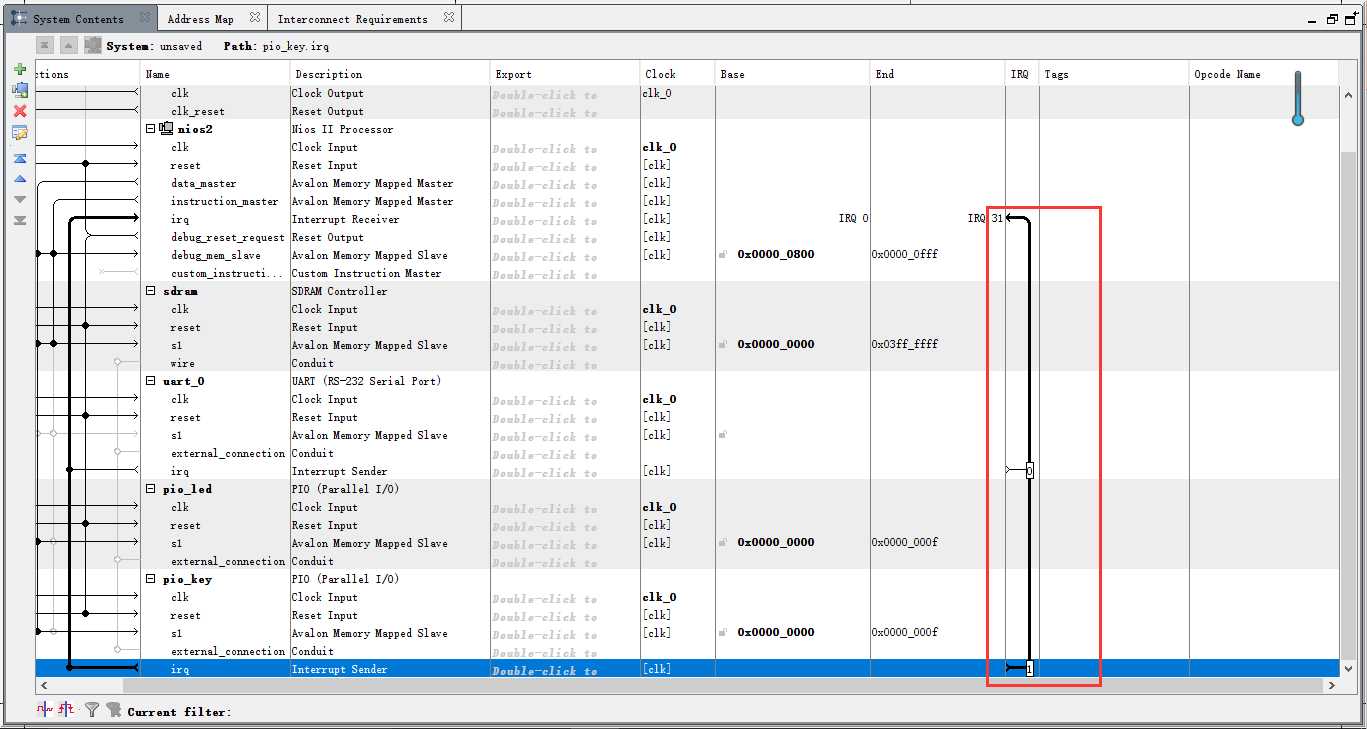Click the debug_reset_request row name

tap(228, 237)
